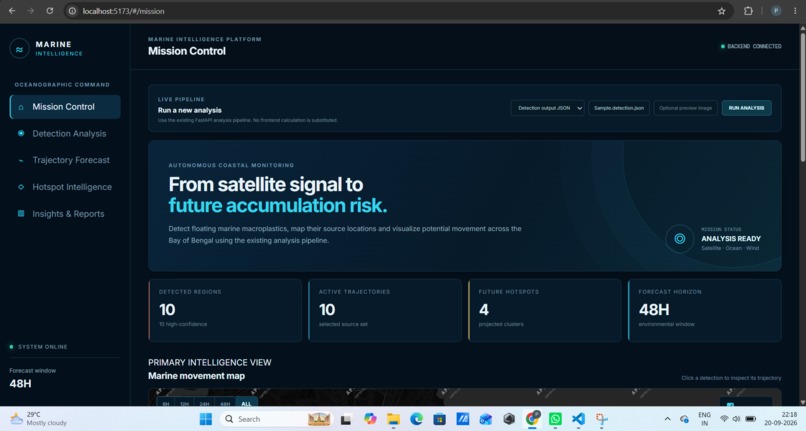Click the 'Marine movement map' heading
The width and height of the screenshot is (806, 431).
[196, 376]
